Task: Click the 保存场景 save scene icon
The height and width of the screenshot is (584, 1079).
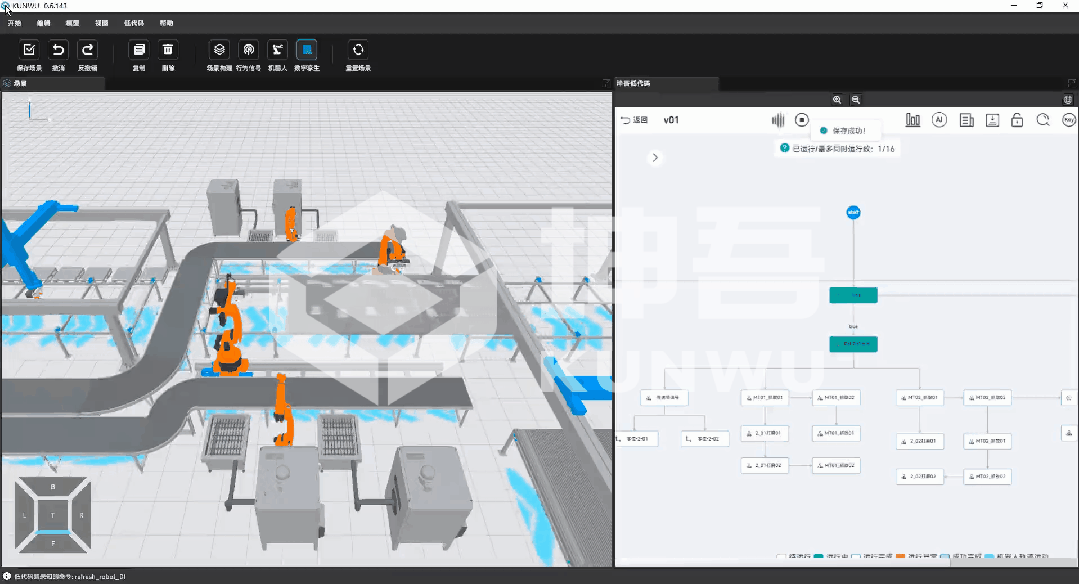Action: tap(29, 50)
